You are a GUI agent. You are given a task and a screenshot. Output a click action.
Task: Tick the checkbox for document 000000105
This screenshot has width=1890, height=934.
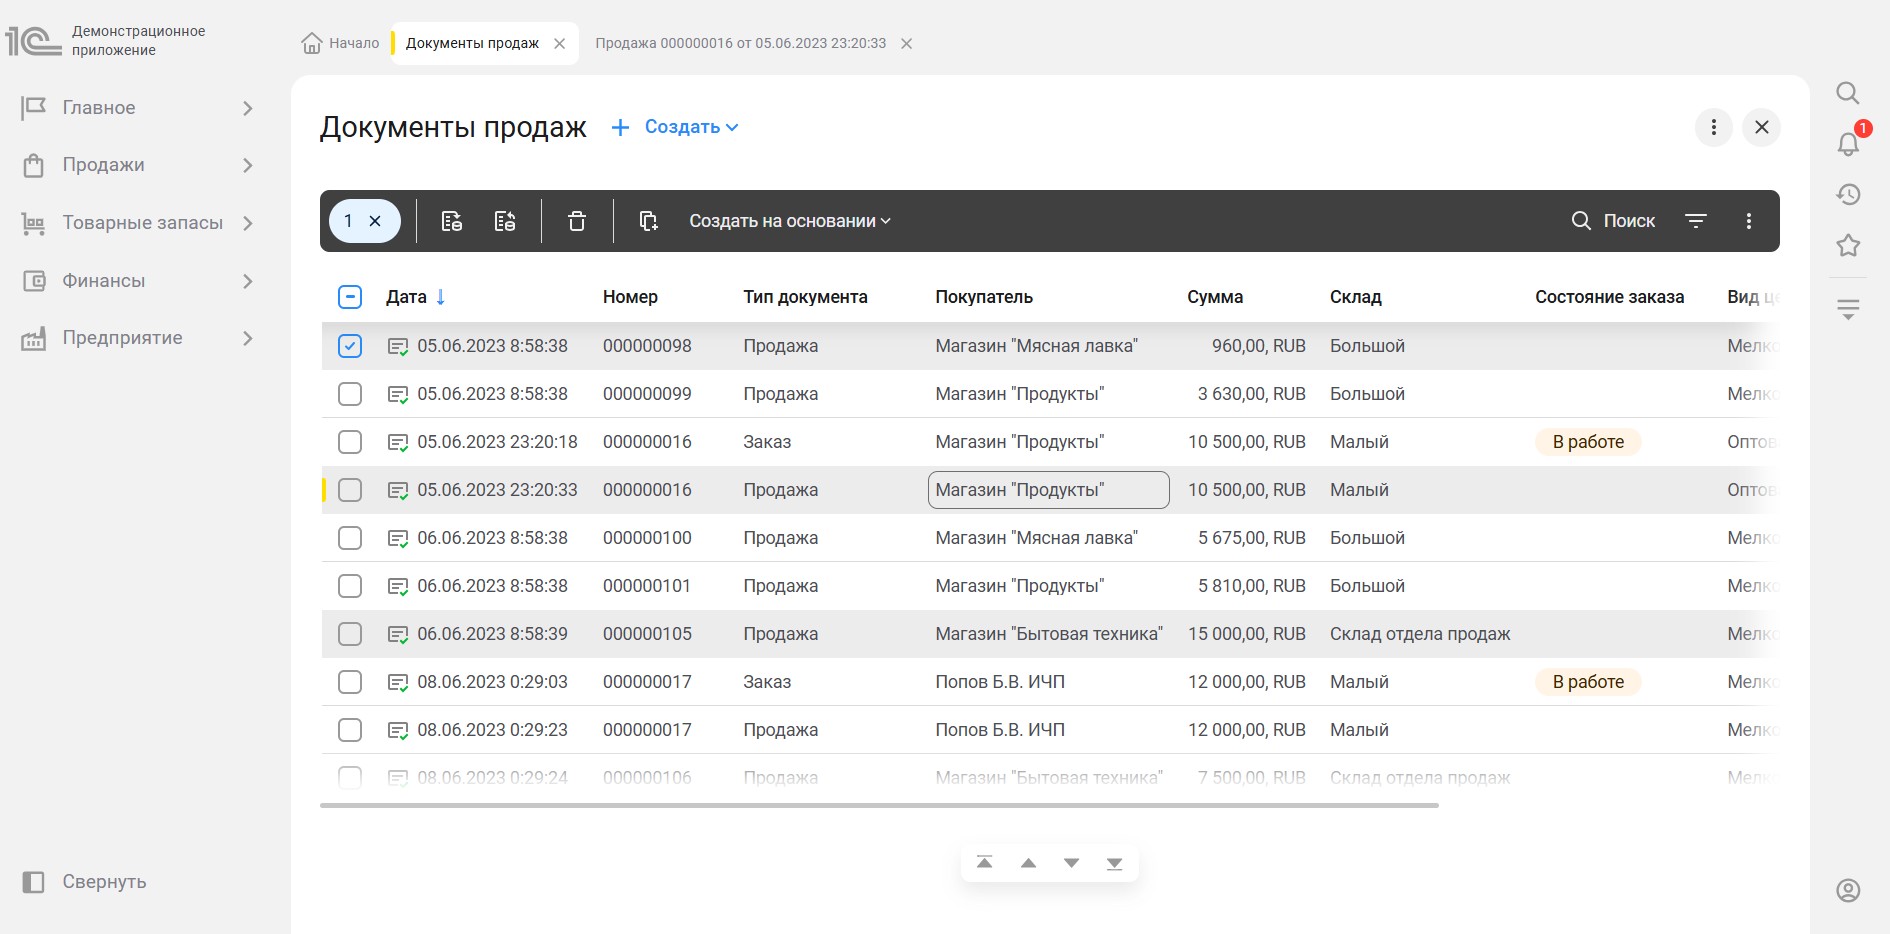[x=350, y=634]
